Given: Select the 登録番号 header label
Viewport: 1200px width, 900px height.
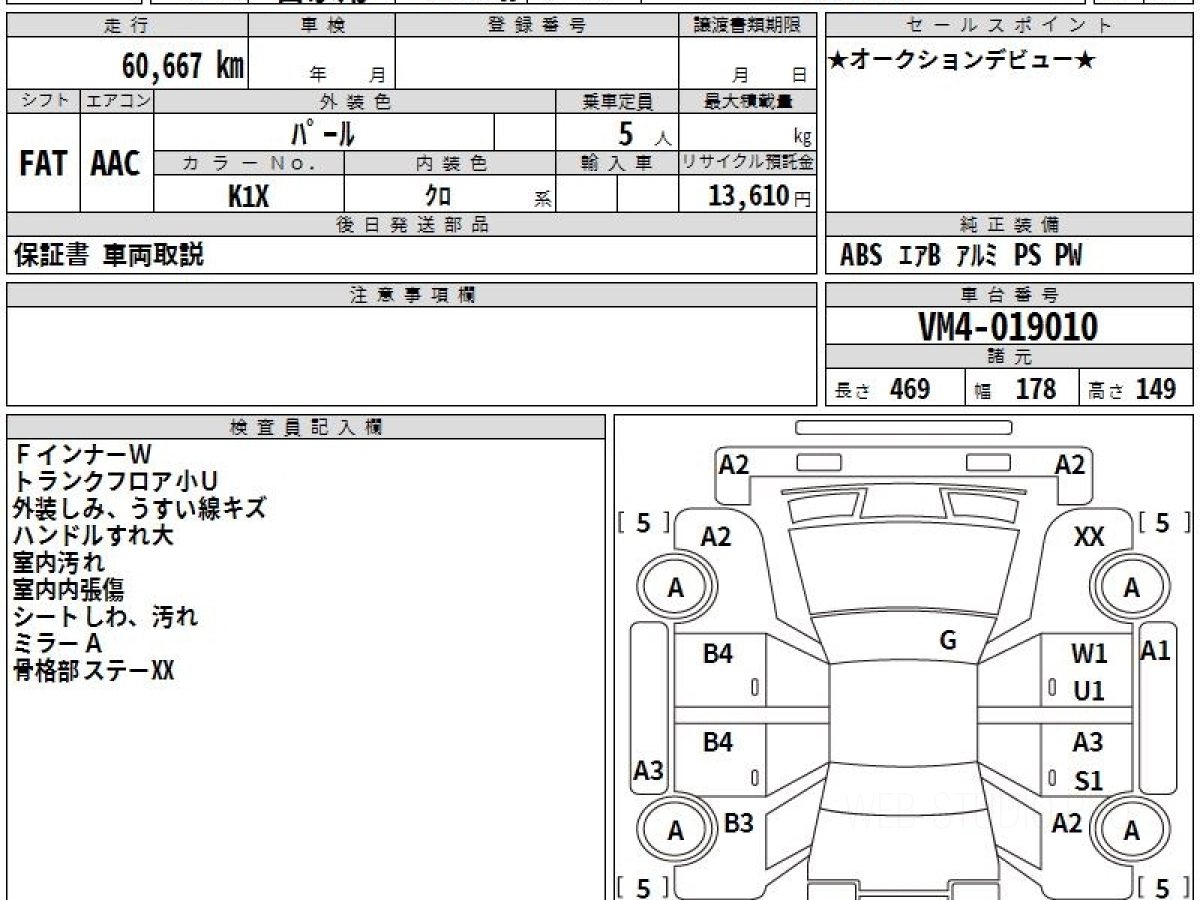Looking at the screenshot, I should (537, 26).
